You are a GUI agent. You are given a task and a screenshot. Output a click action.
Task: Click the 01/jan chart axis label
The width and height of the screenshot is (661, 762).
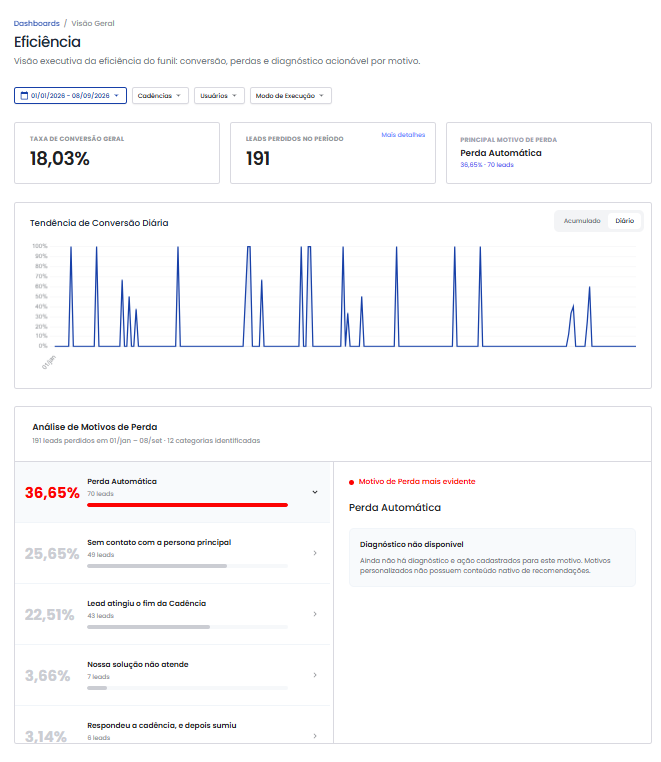[49, 362]
